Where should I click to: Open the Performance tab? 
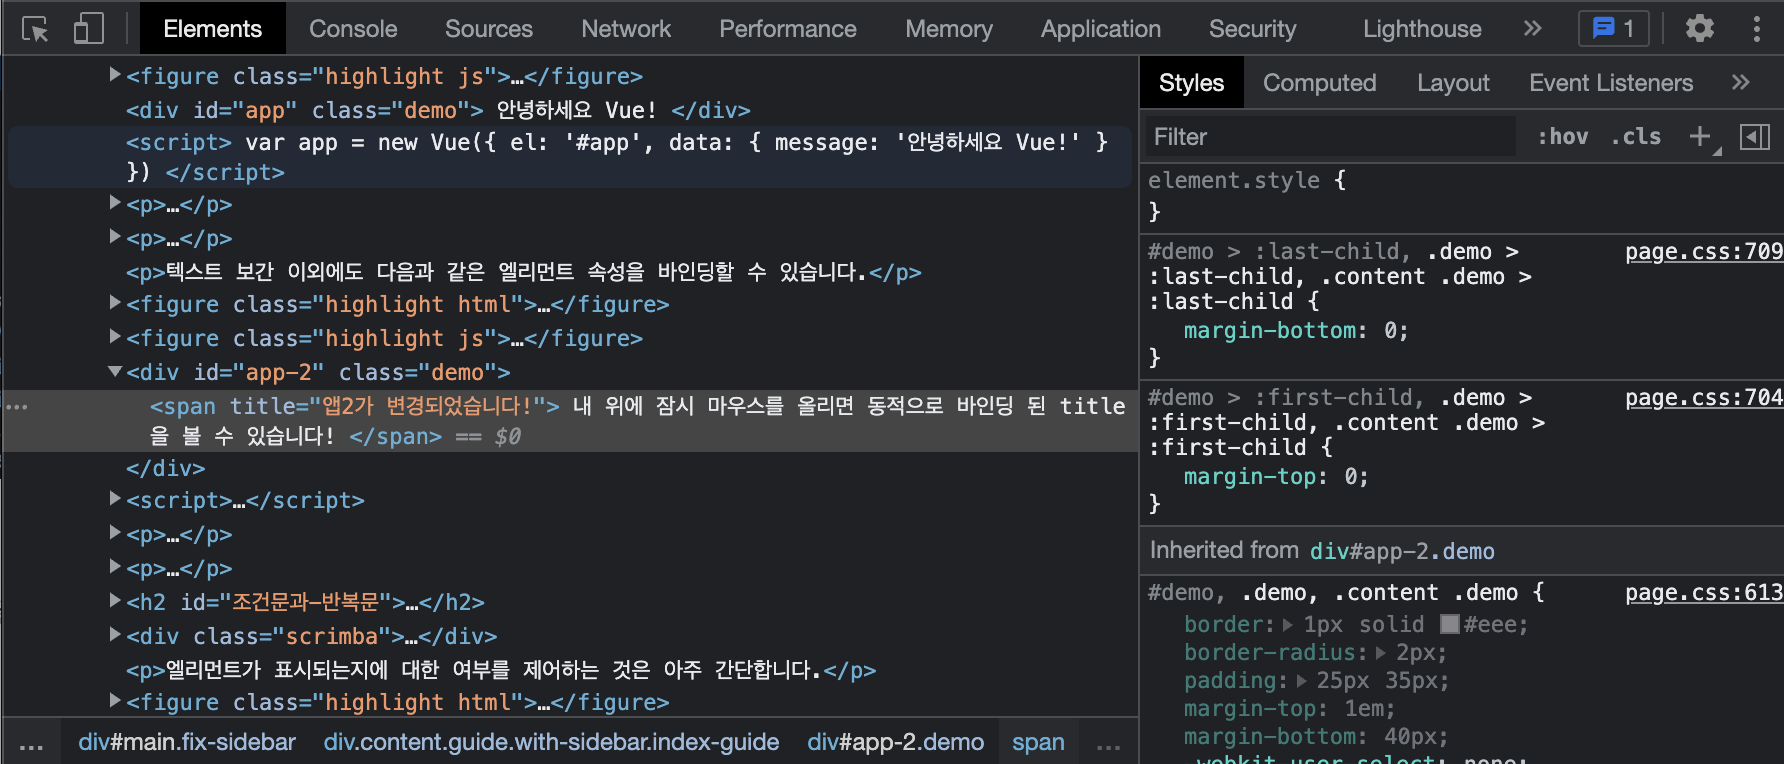[788, 29]
